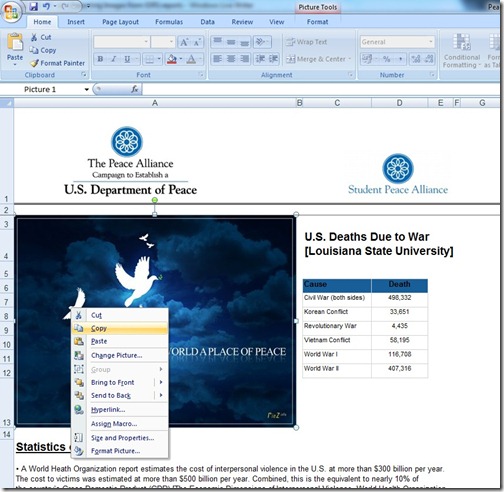Image resolution: width=504 pixels, height=492 pixels.
Task: Open Merge & Center dropdown arrow
Action: click(350, 59)
